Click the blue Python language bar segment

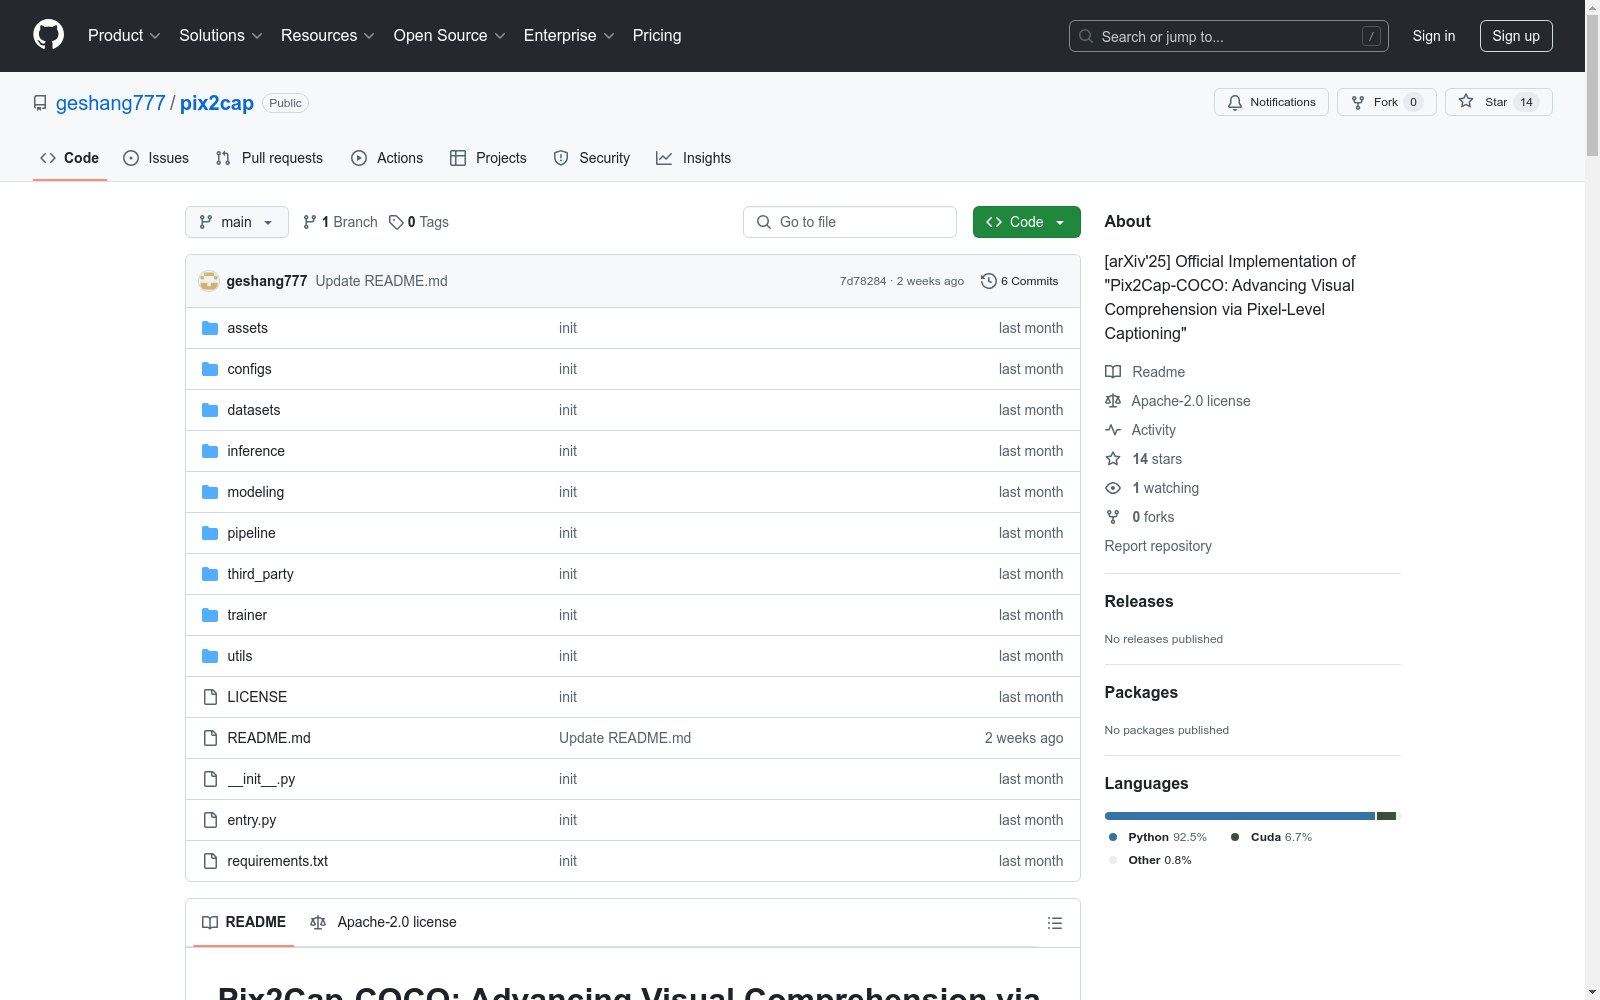(x=1240, y=816)
